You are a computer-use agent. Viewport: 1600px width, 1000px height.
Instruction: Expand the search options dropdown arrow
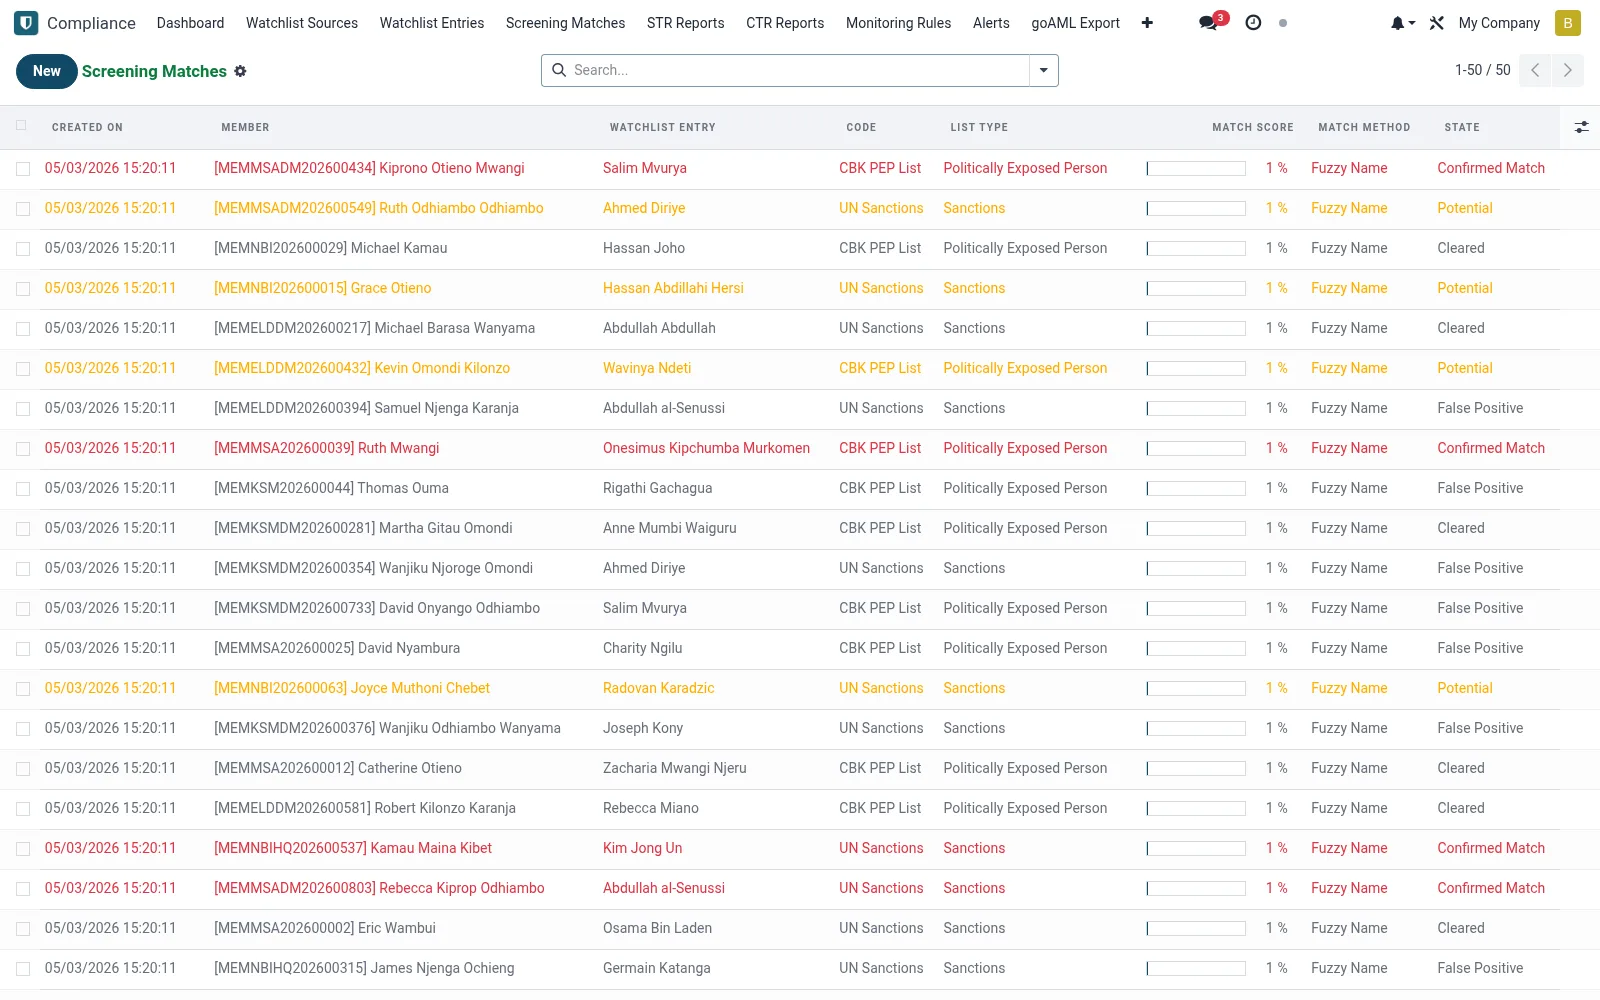1044,70
